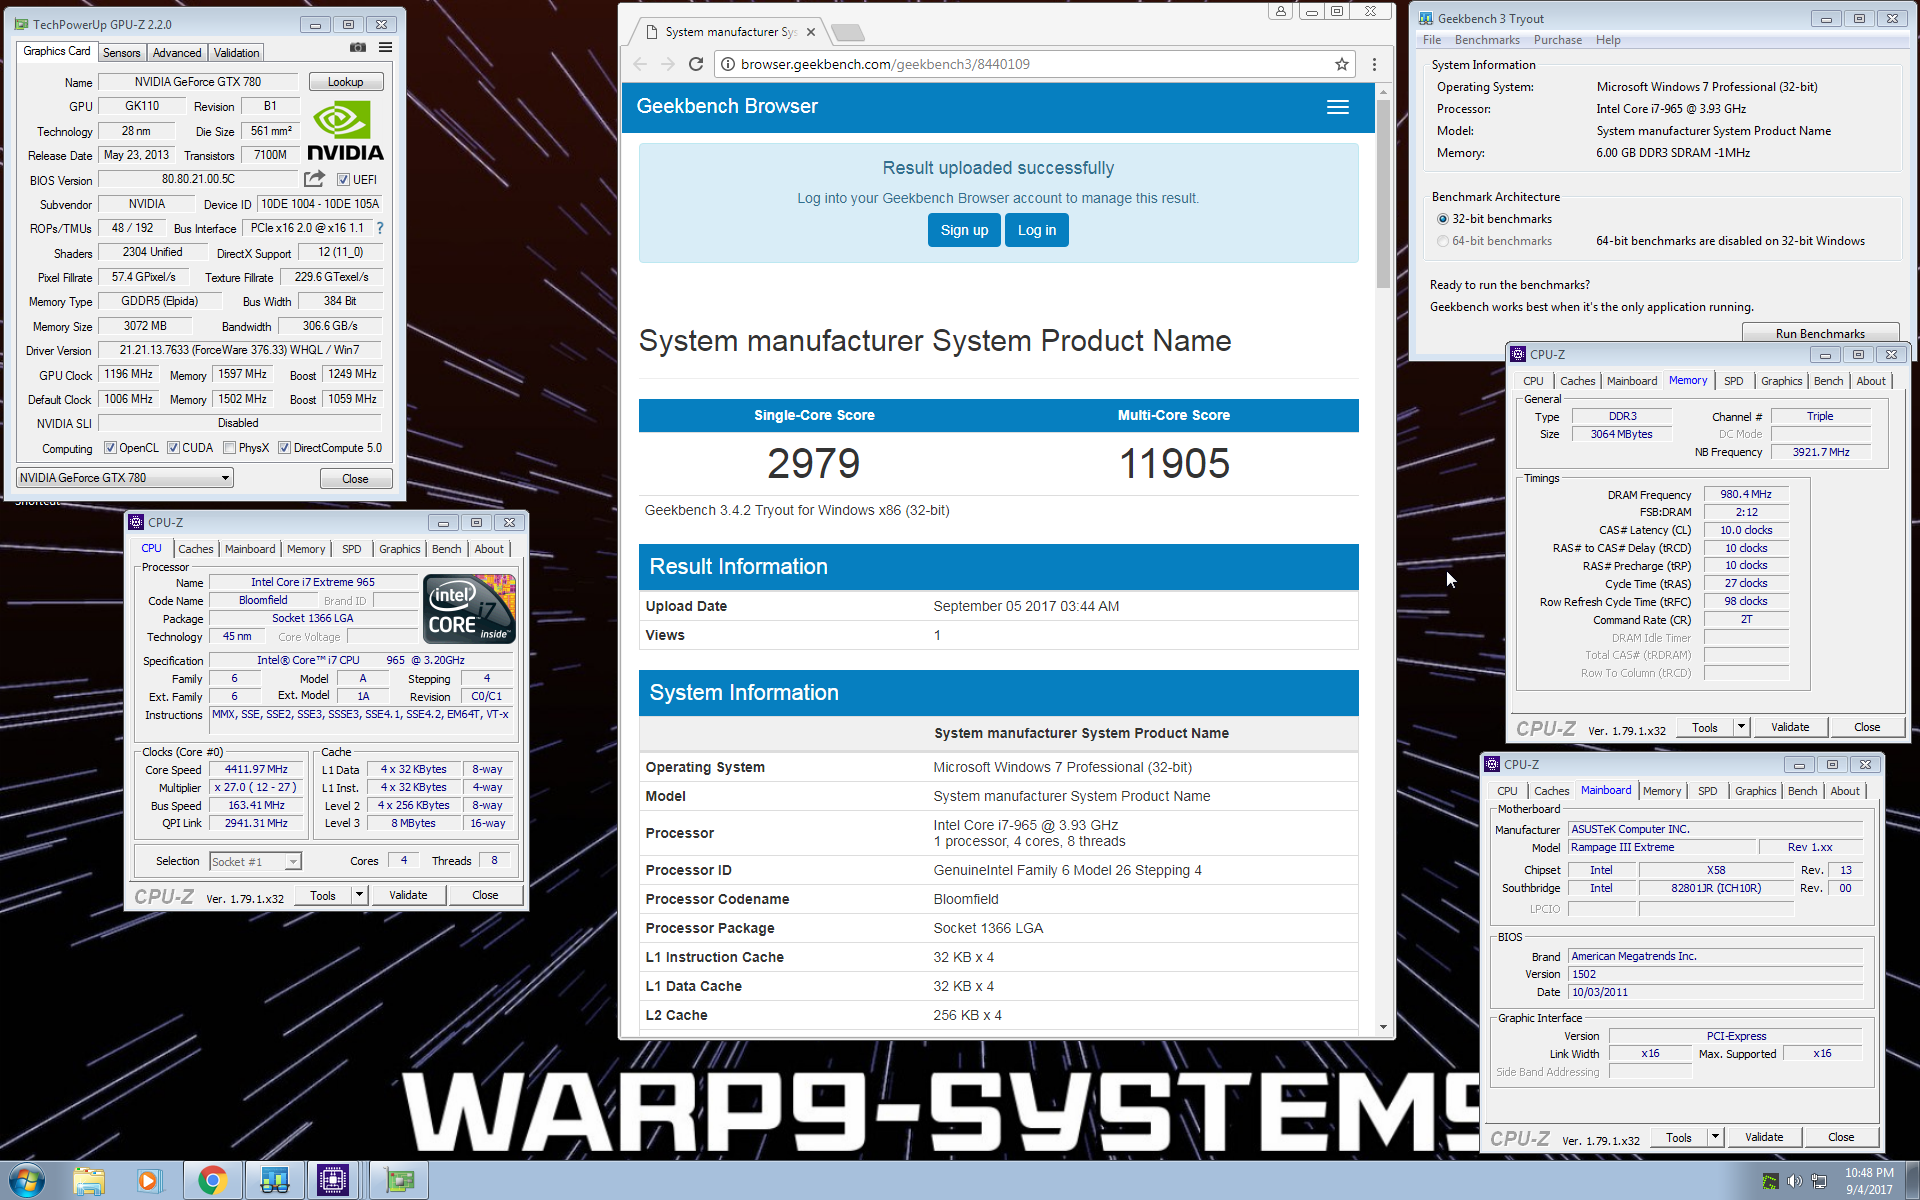Click Validate in the CPU-Z CPU window

tap(408, 895)
